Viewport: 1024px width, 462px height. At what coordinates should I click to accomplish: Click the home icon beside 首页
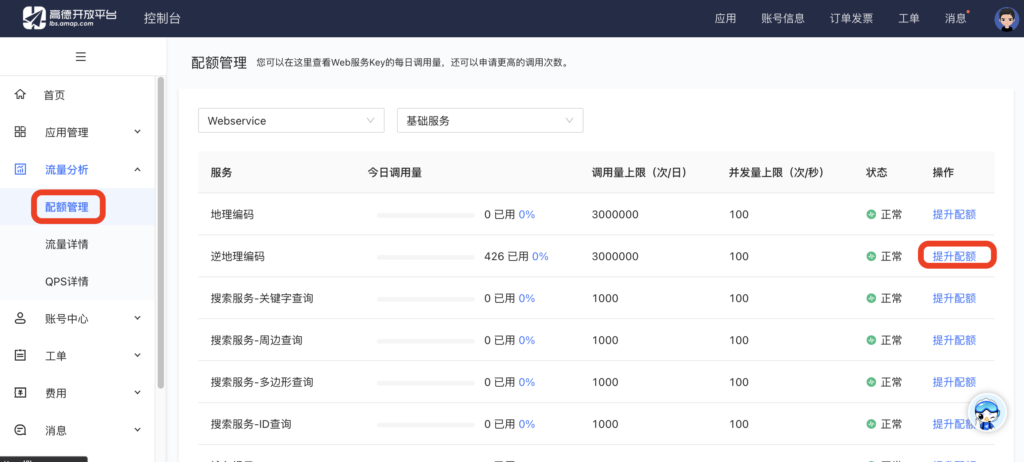[20, 95]
